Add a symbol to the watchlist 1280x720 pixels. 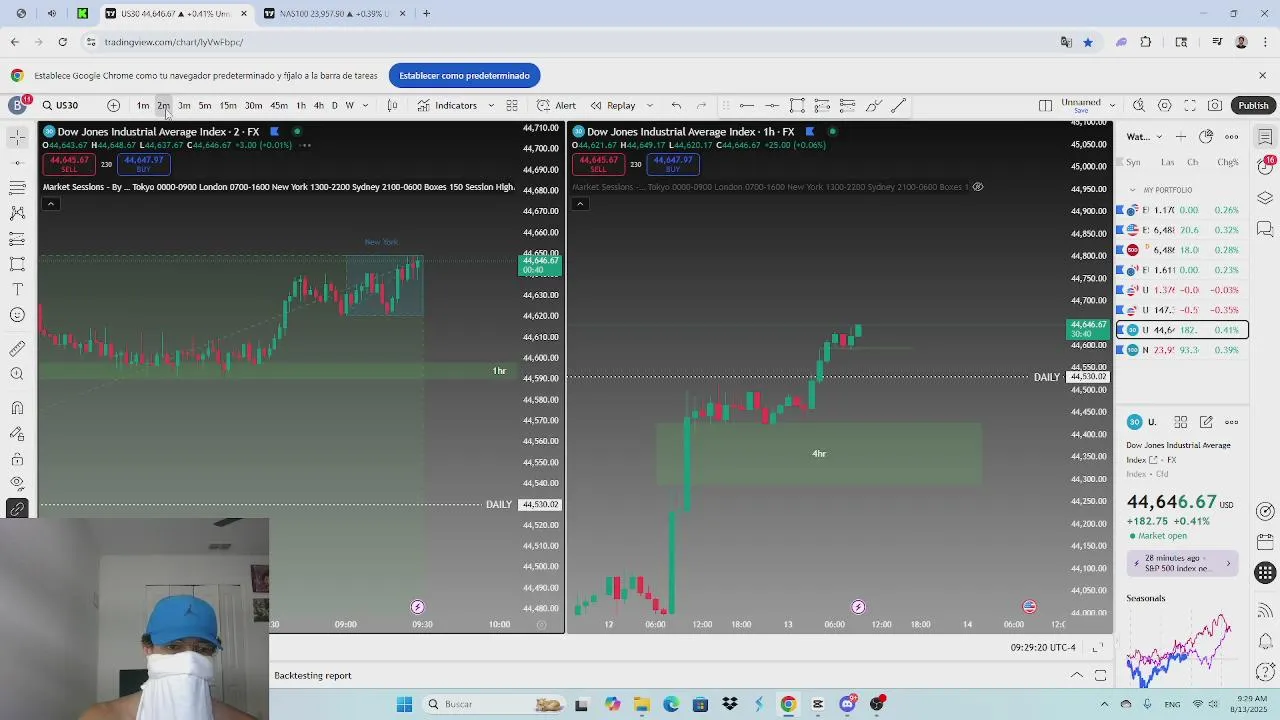pos(1181,137)
